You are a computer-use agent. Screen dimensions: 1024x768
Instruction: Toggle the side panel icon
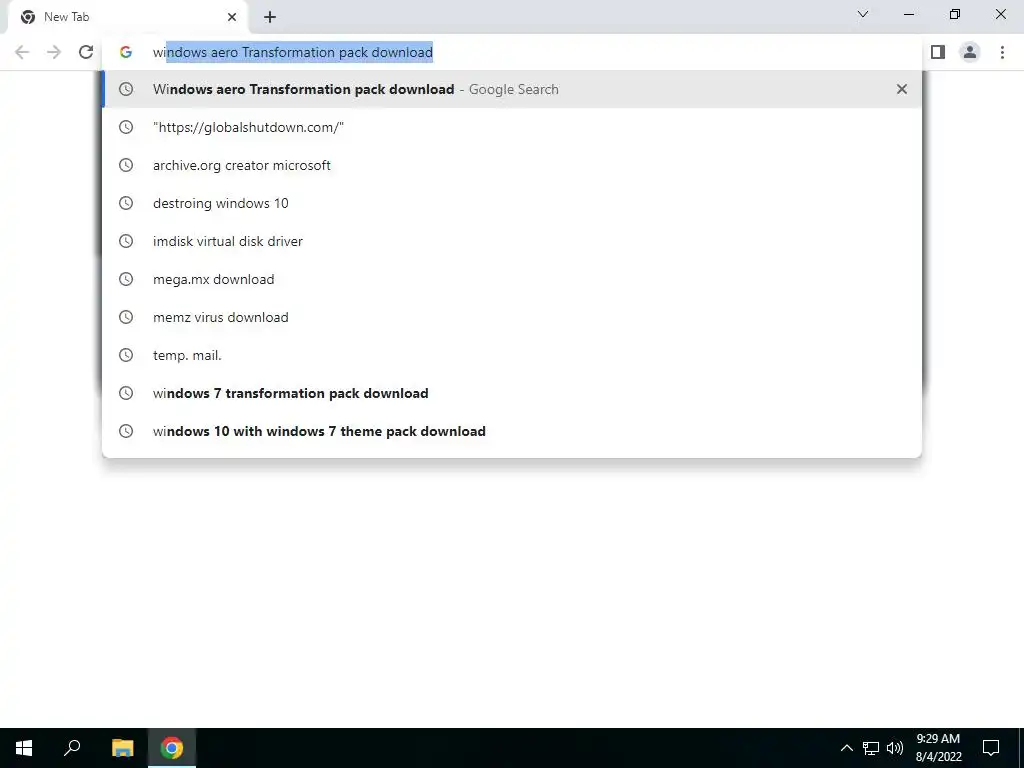(x=938, y=52)
